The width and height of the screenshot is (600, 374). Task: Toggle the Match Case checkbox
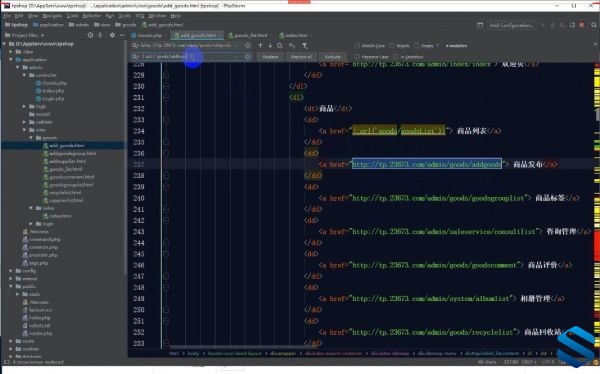[x=357, y=46]
